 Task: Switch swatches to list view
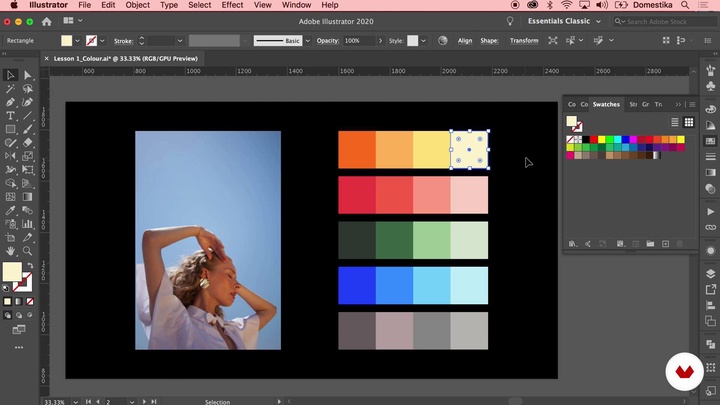tap(675, 122)
